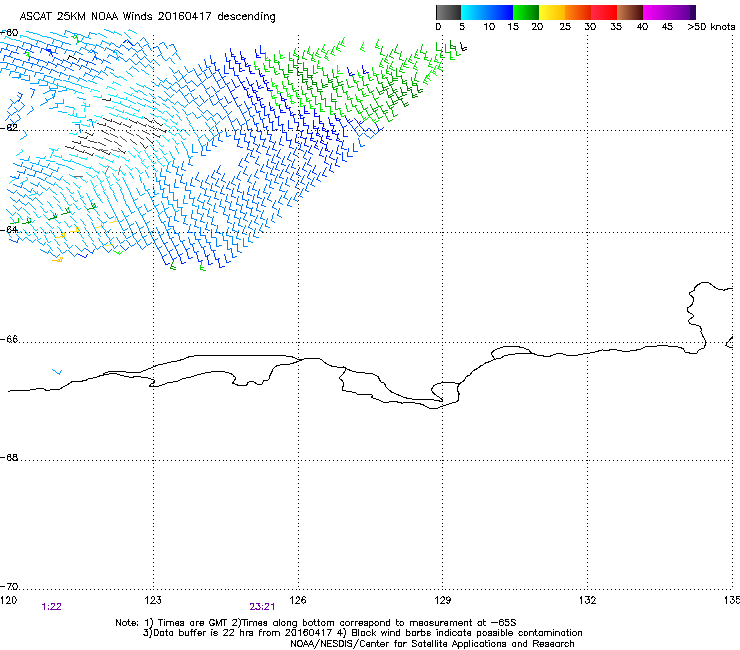
Task: Click the '126' longitude axis label
Action: coord(298,600)
